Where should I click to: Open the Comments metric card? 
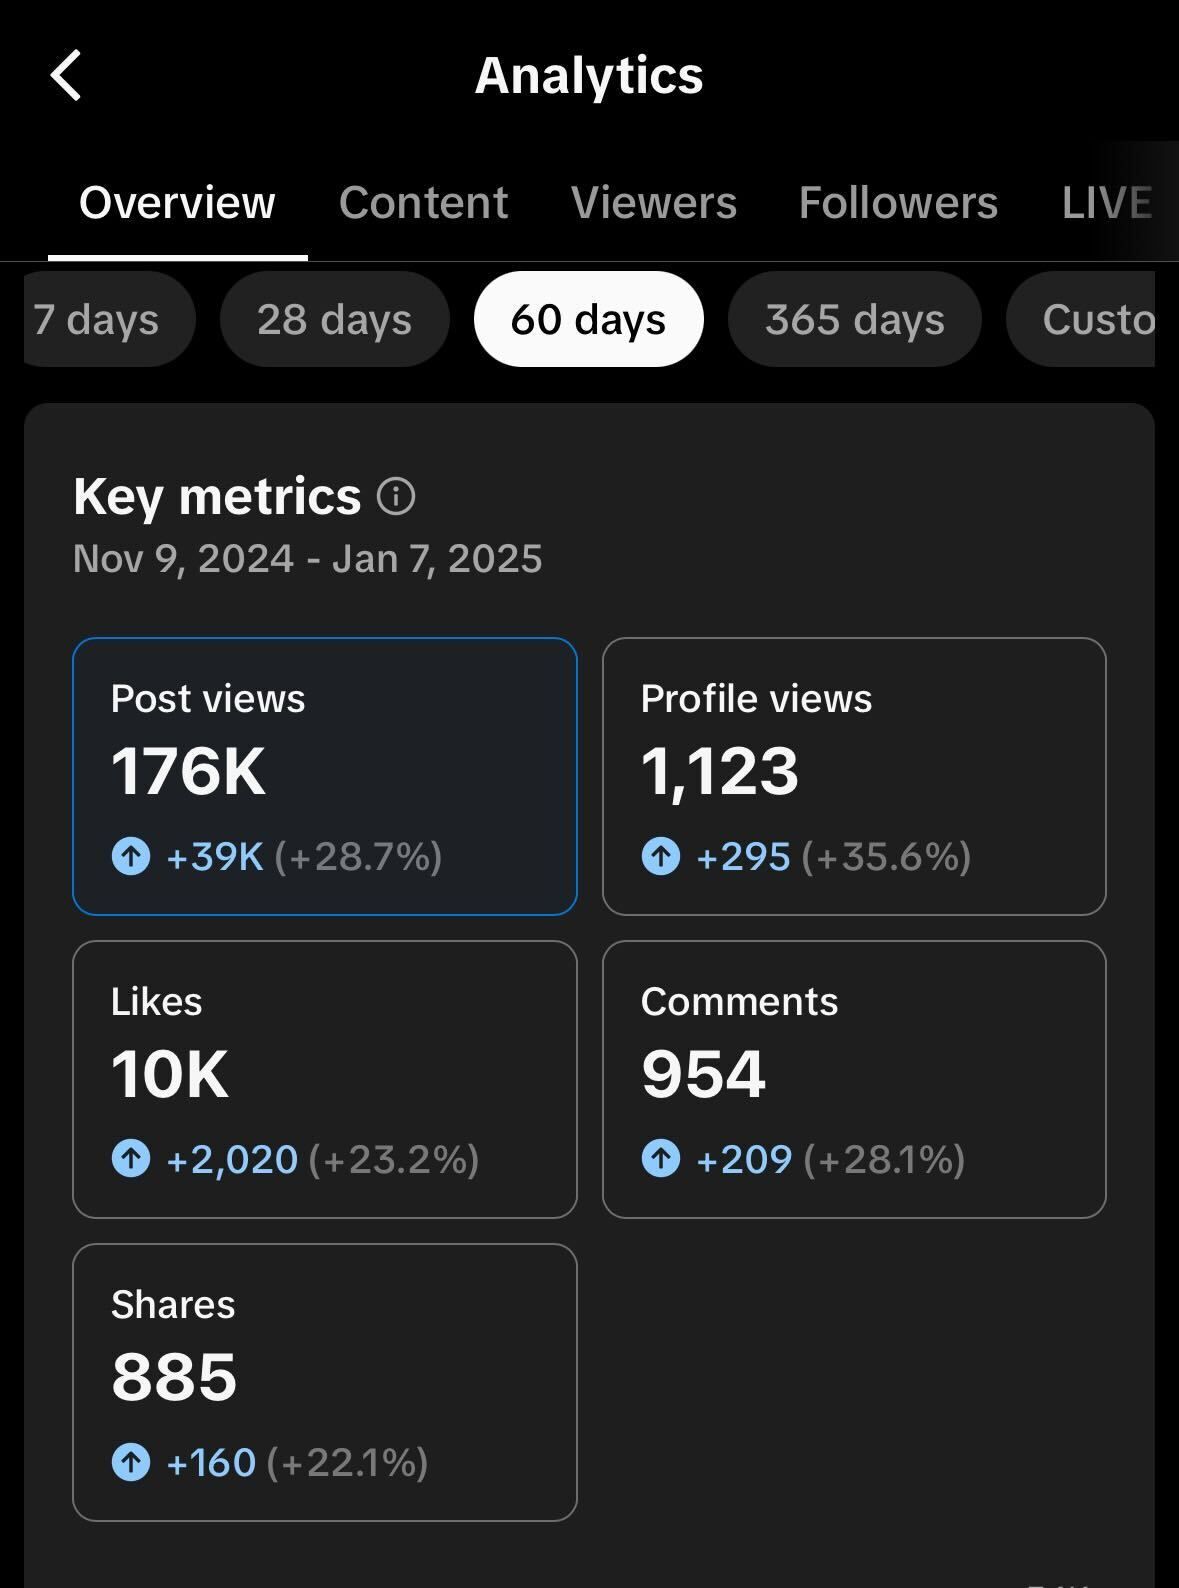(x=854, y=1079)
